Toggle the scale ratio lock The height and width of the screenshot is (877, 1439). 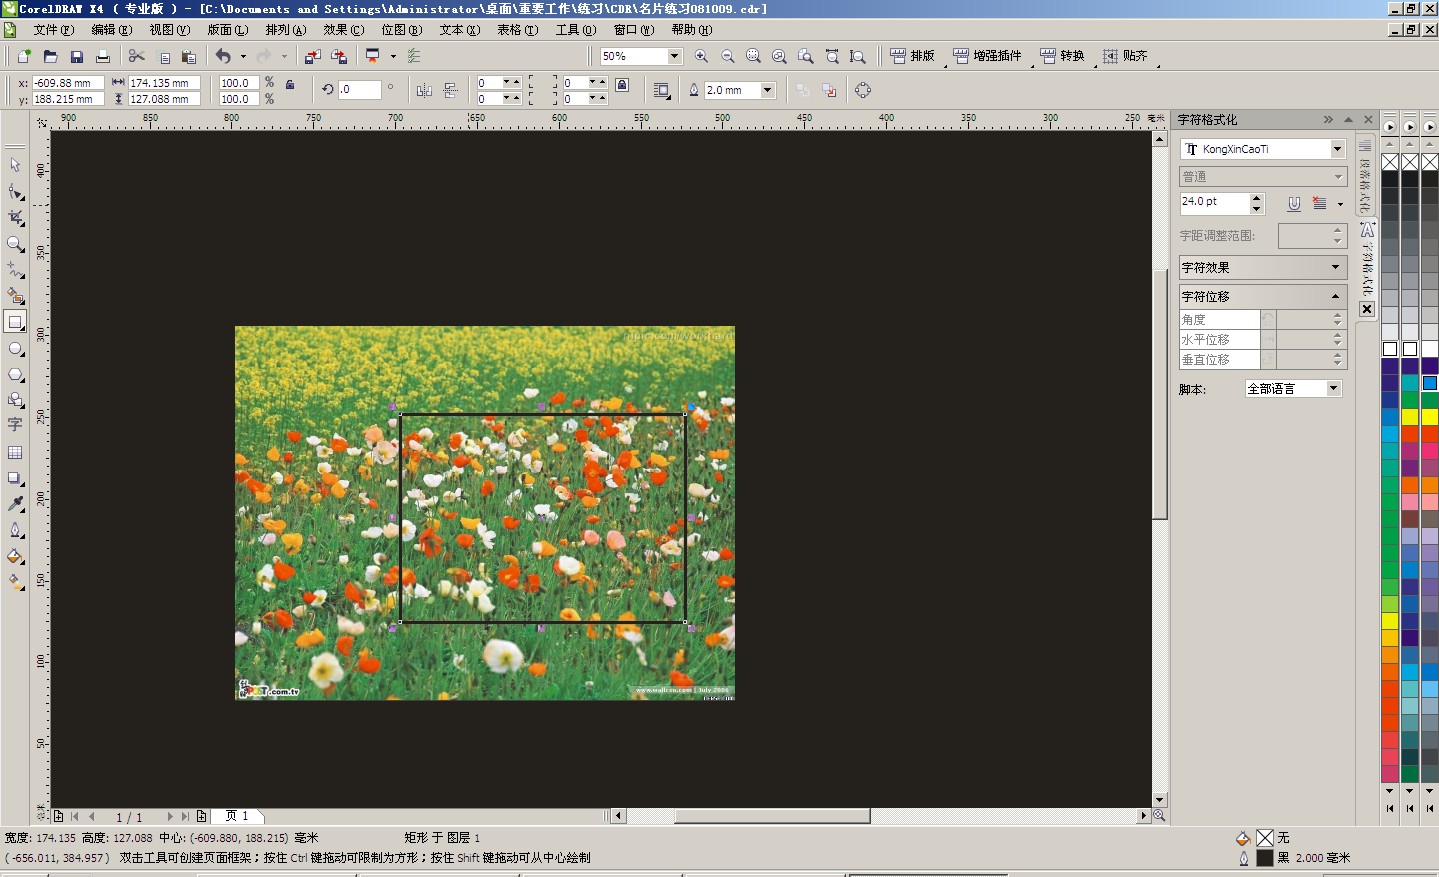point(290,85)
